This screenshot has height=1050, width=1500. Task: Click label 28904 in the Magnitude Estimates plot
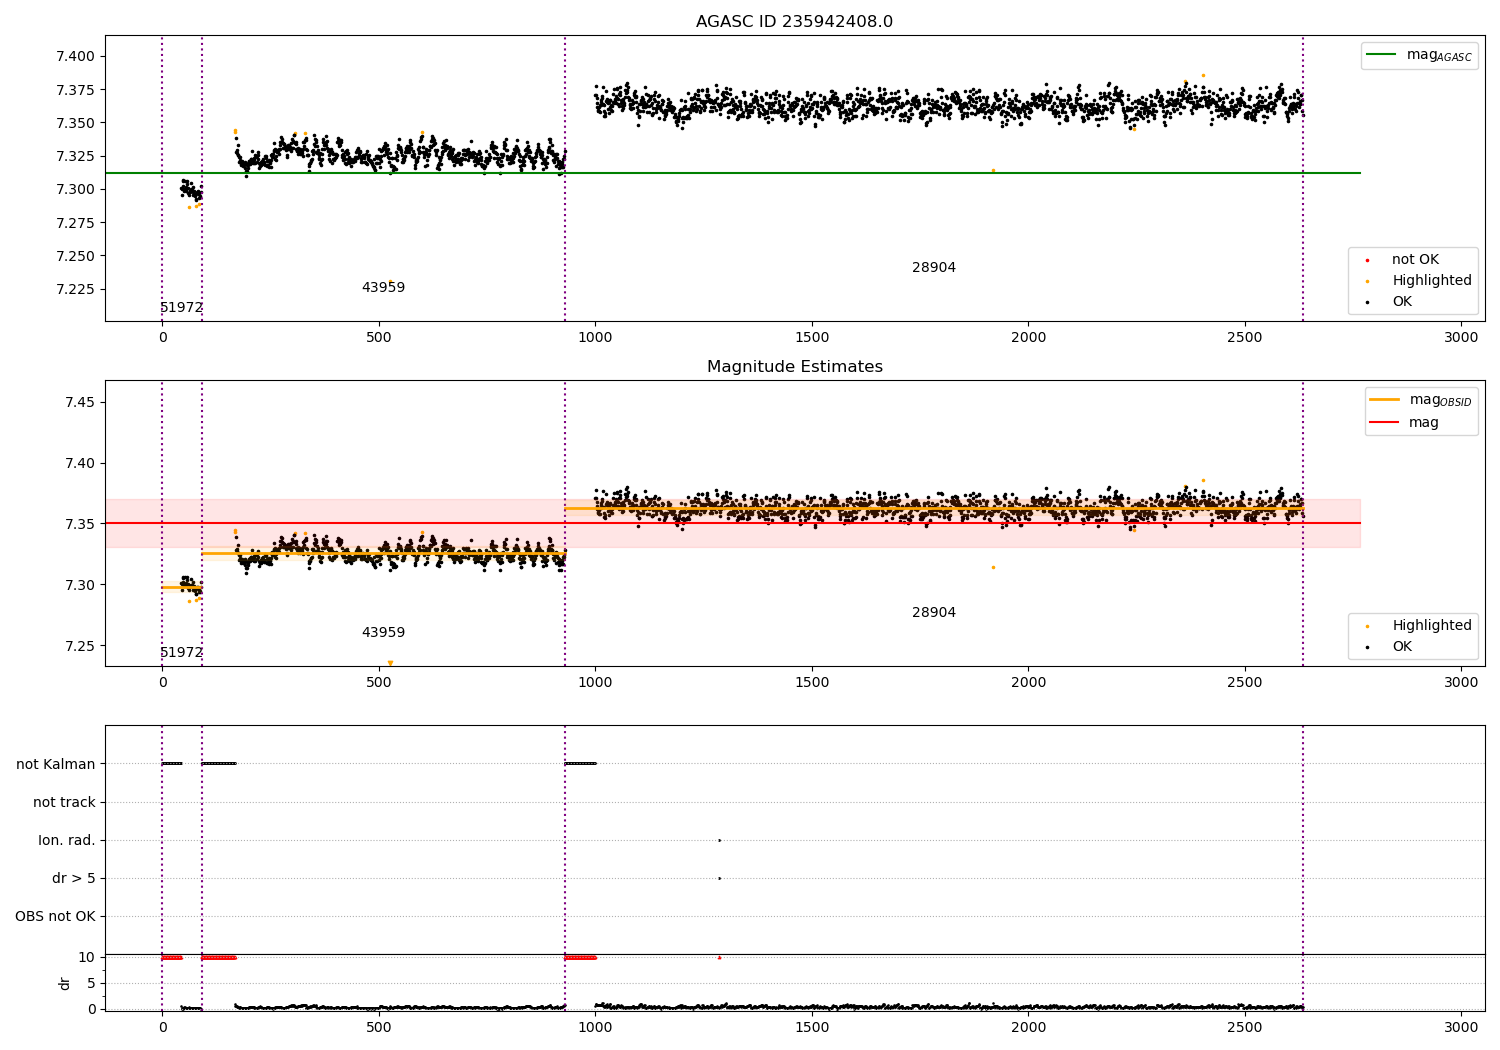pyautogui.click(x=933, y=613)
